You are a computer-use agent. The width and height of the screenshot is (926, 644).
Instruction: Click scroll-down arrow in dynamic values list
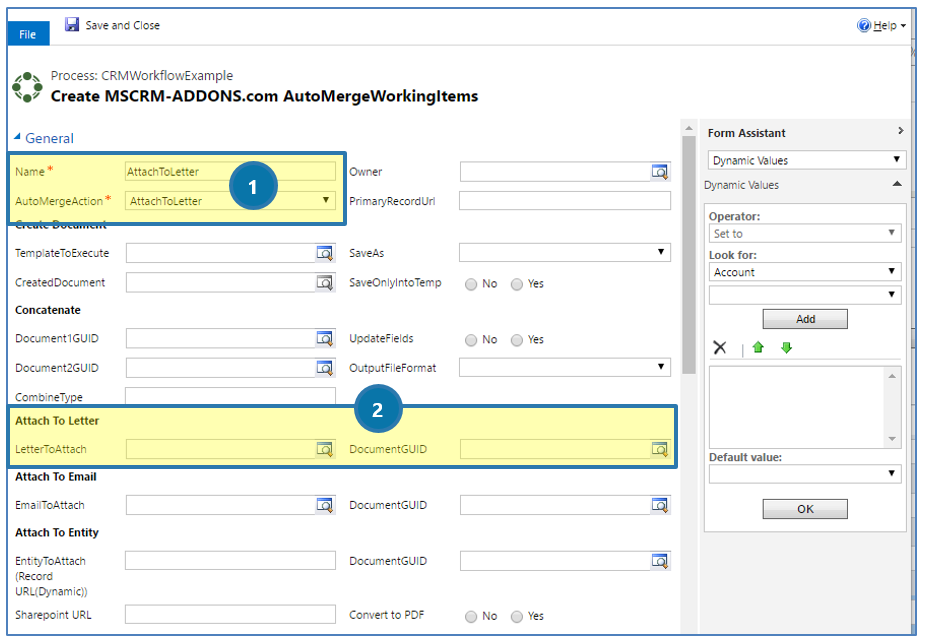892,439
